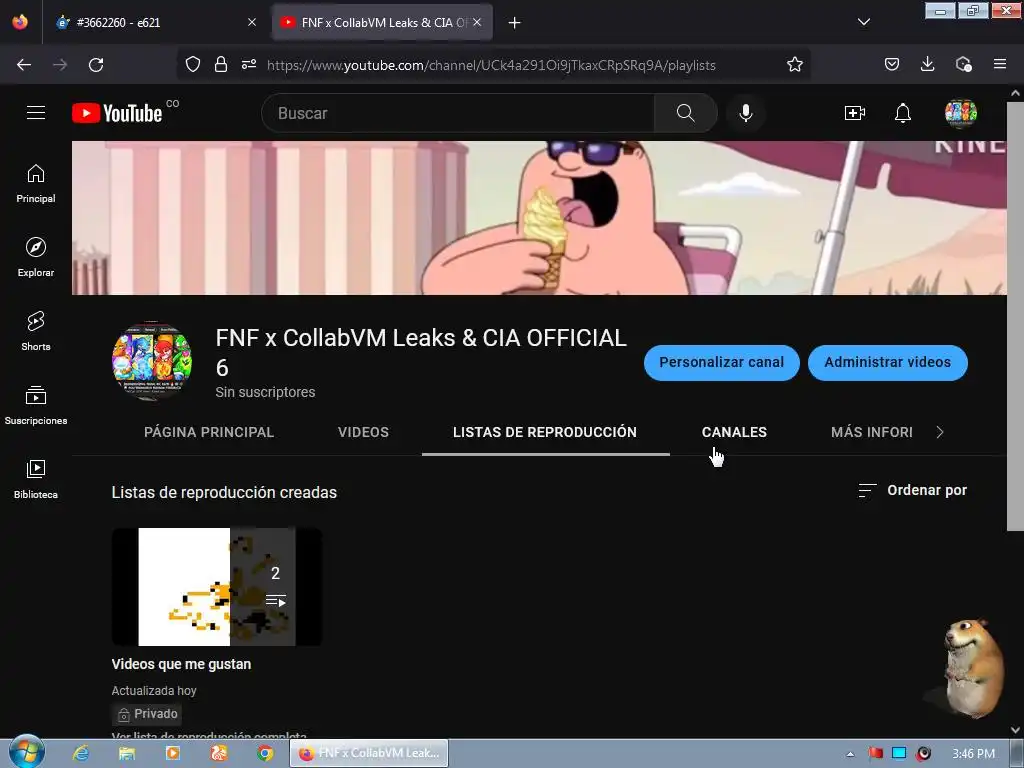
Task: Click the Firefox taskbar window button
Action: coord(370,753)
